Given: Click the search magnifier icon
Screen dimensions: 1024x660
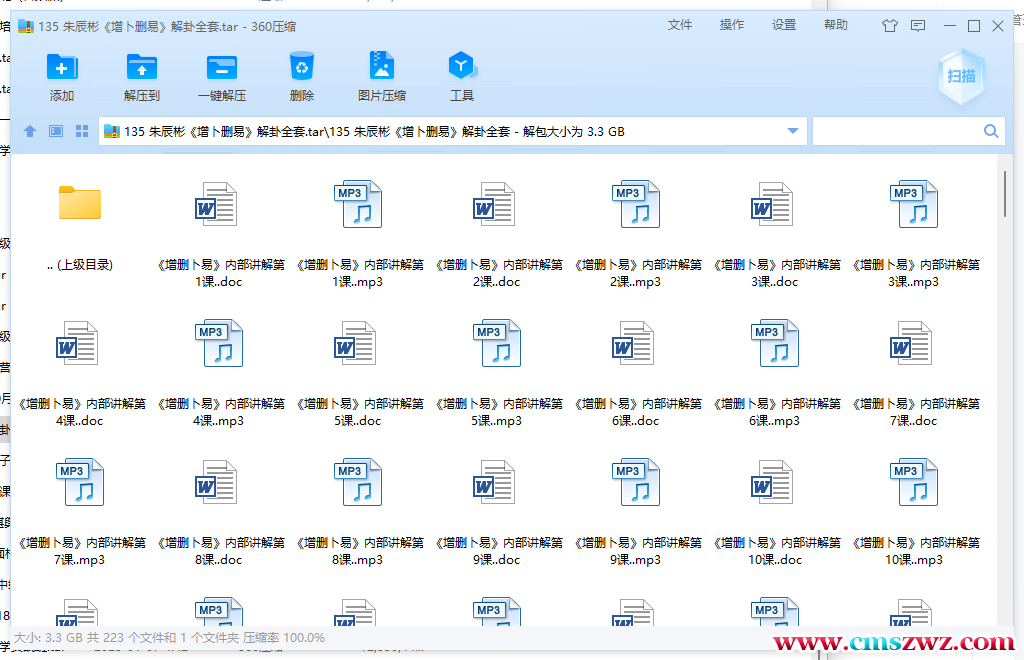Looking at the screenshot, I should 991,131.
